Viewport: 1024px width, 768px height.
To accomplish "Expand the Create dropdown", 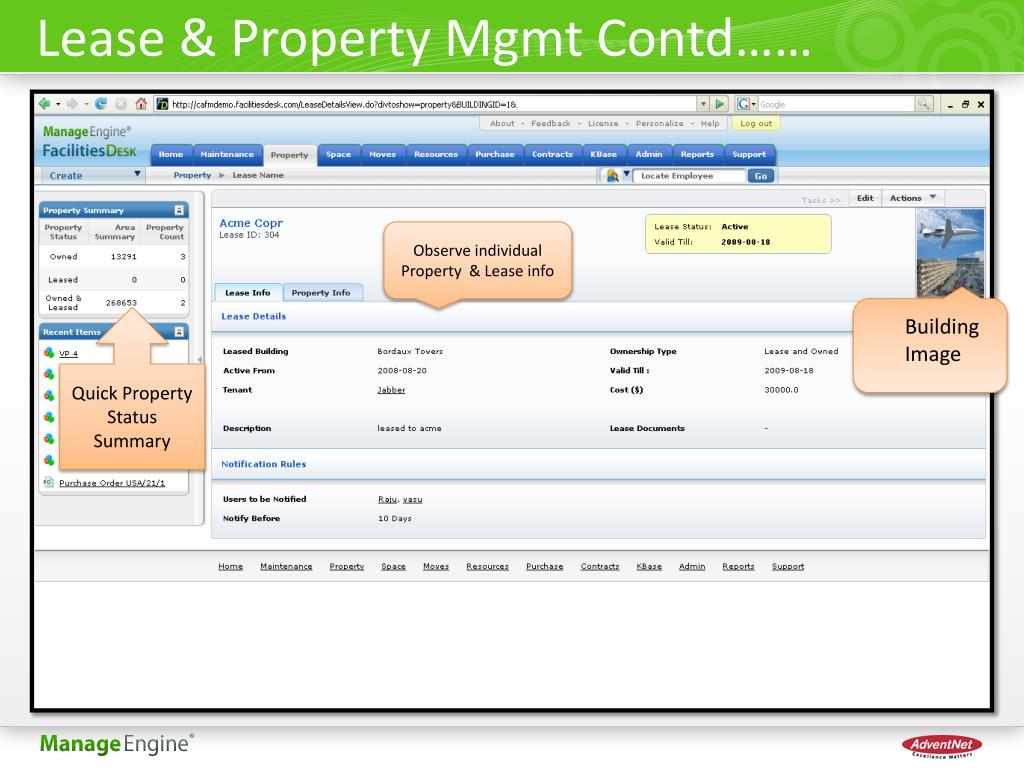I will (x=91, y=175).
